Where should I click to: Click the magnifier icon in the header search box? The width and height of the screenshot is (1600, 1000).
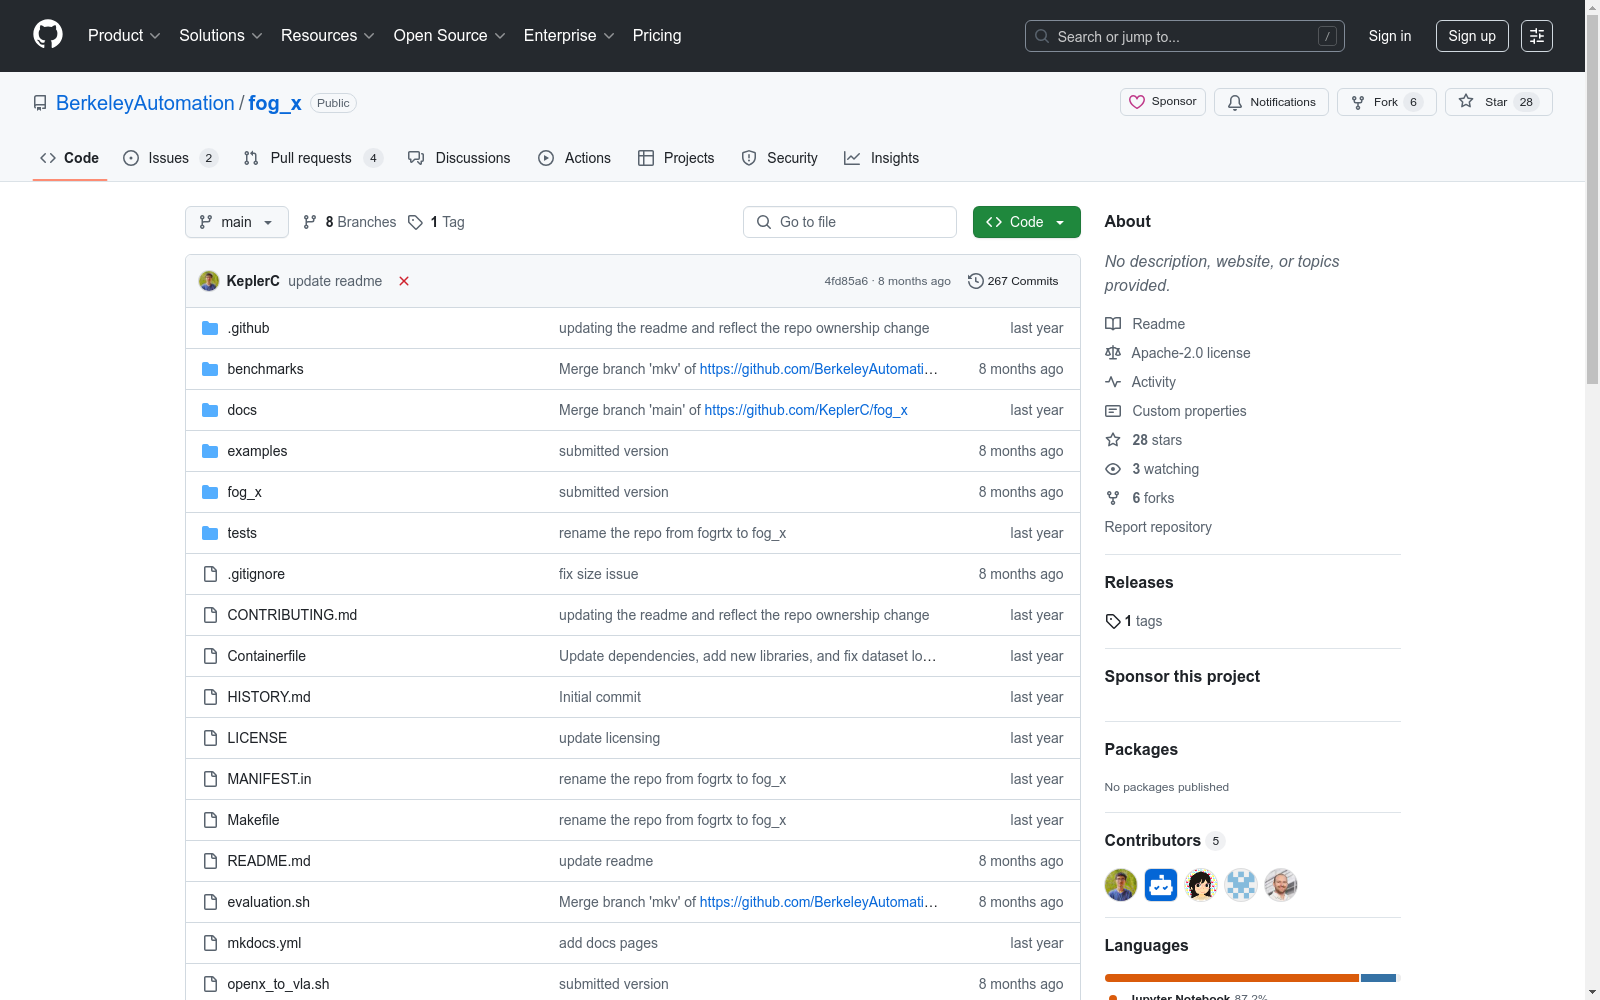coord(1042,36)
